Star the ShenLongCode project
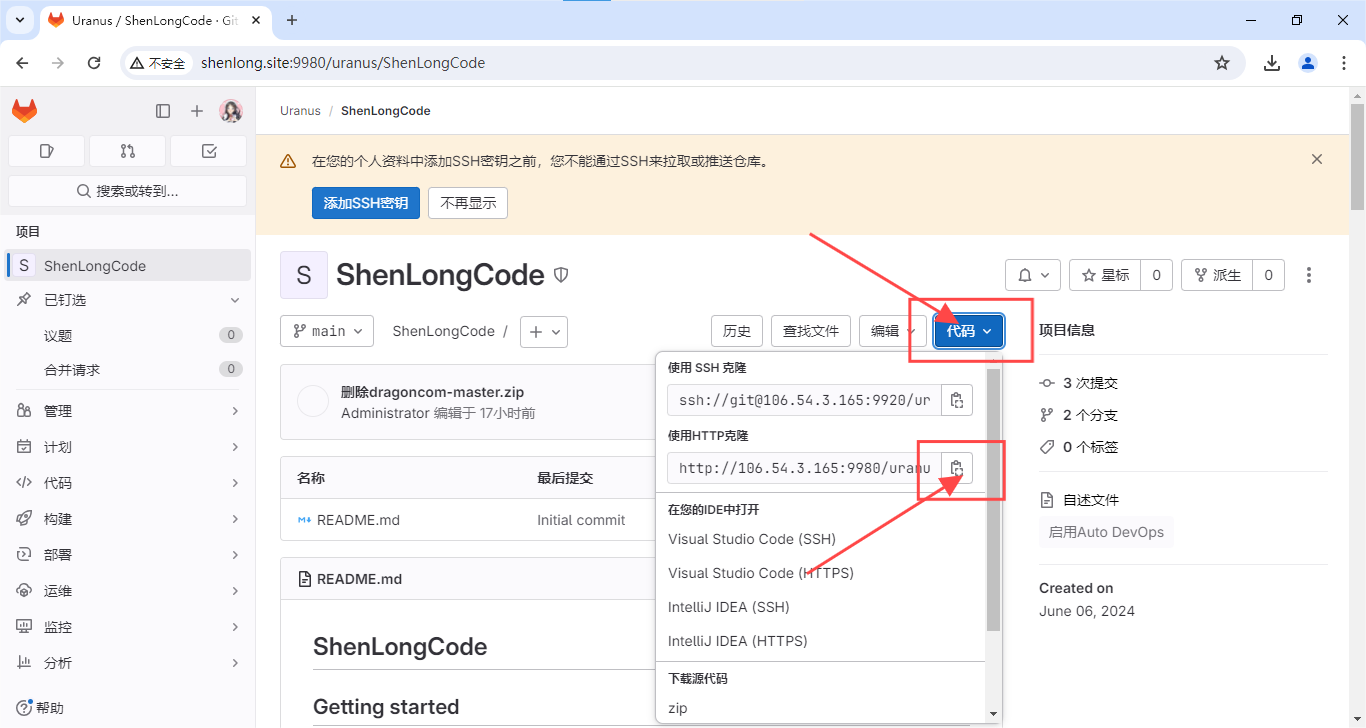The height and width of the screenshot is (728, 1366). (1105, 275)
